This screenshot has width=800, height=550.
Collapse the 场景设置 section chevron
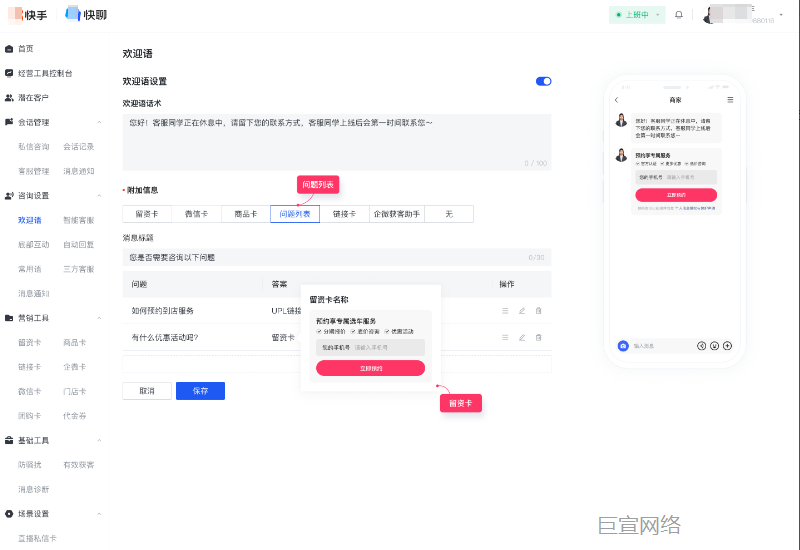tap(99, 514)
